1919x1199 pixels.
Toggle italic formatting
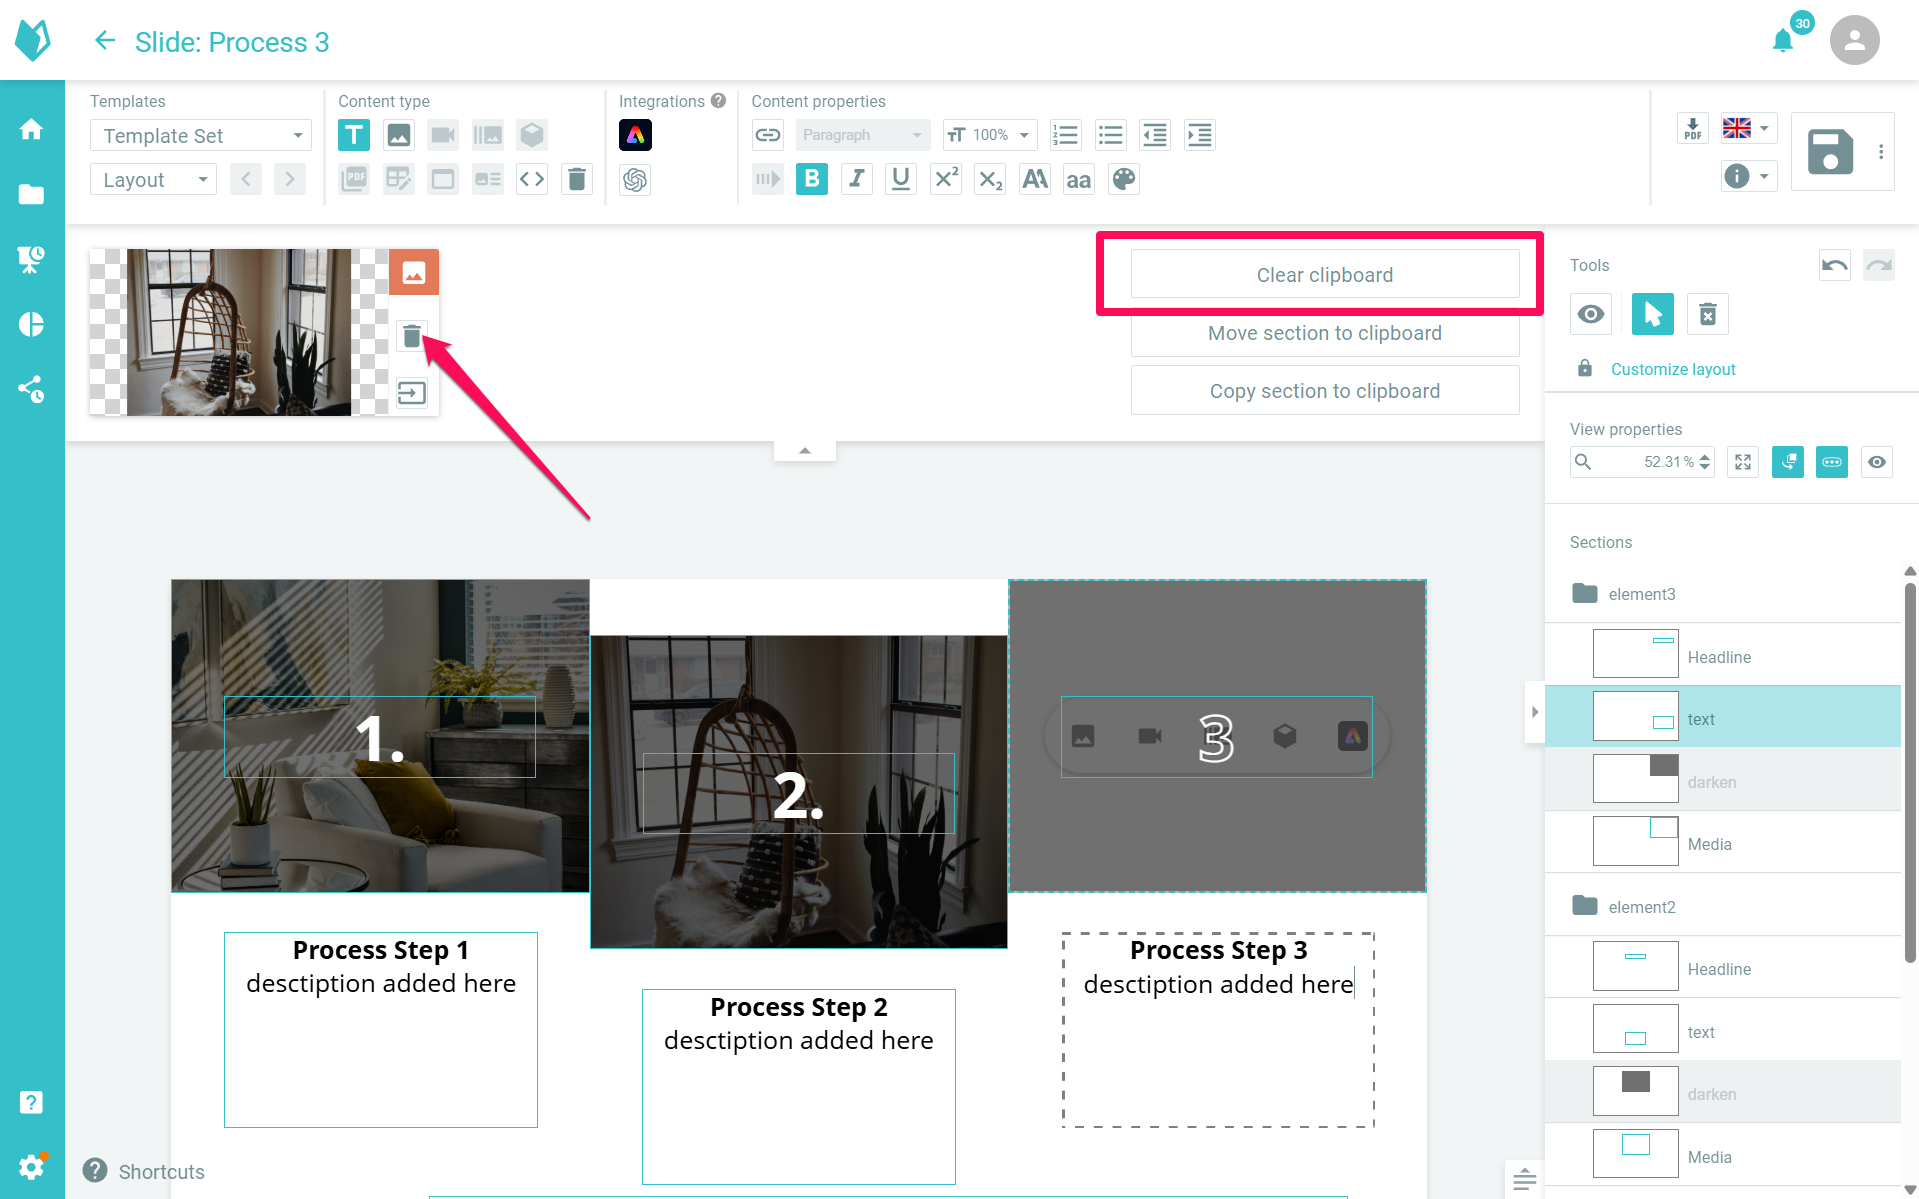click(x=856, y=179)
